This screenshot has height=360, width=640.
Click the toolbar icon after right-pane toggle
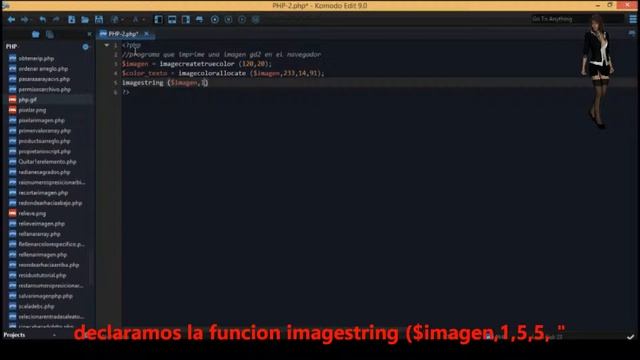pos(200,19)
